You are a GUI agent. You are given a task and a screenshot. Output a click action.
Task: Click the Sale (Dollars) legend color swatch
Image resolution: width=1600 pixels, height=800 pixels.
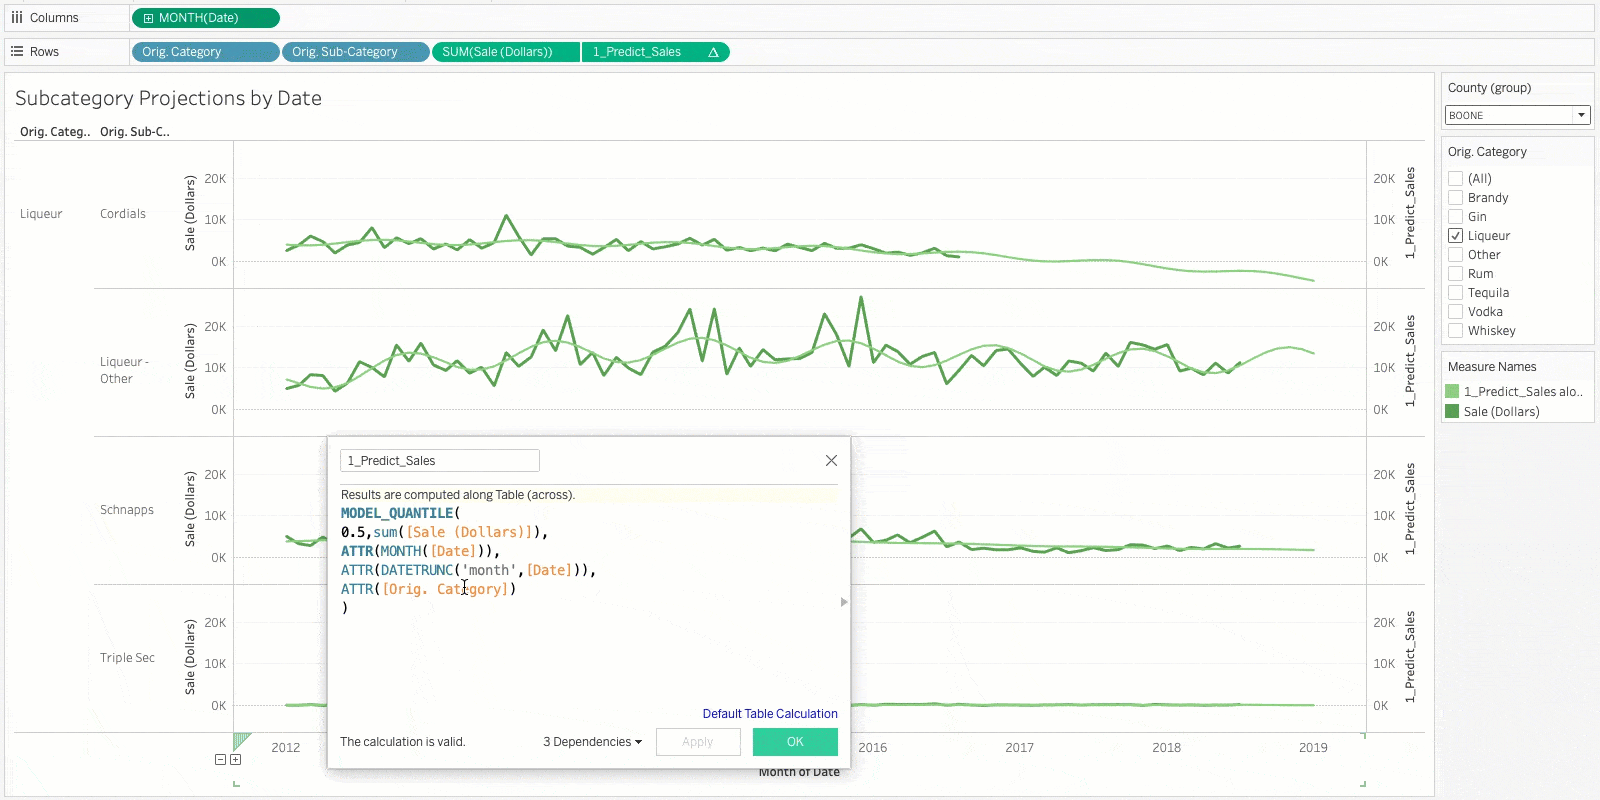point(1452,411)
